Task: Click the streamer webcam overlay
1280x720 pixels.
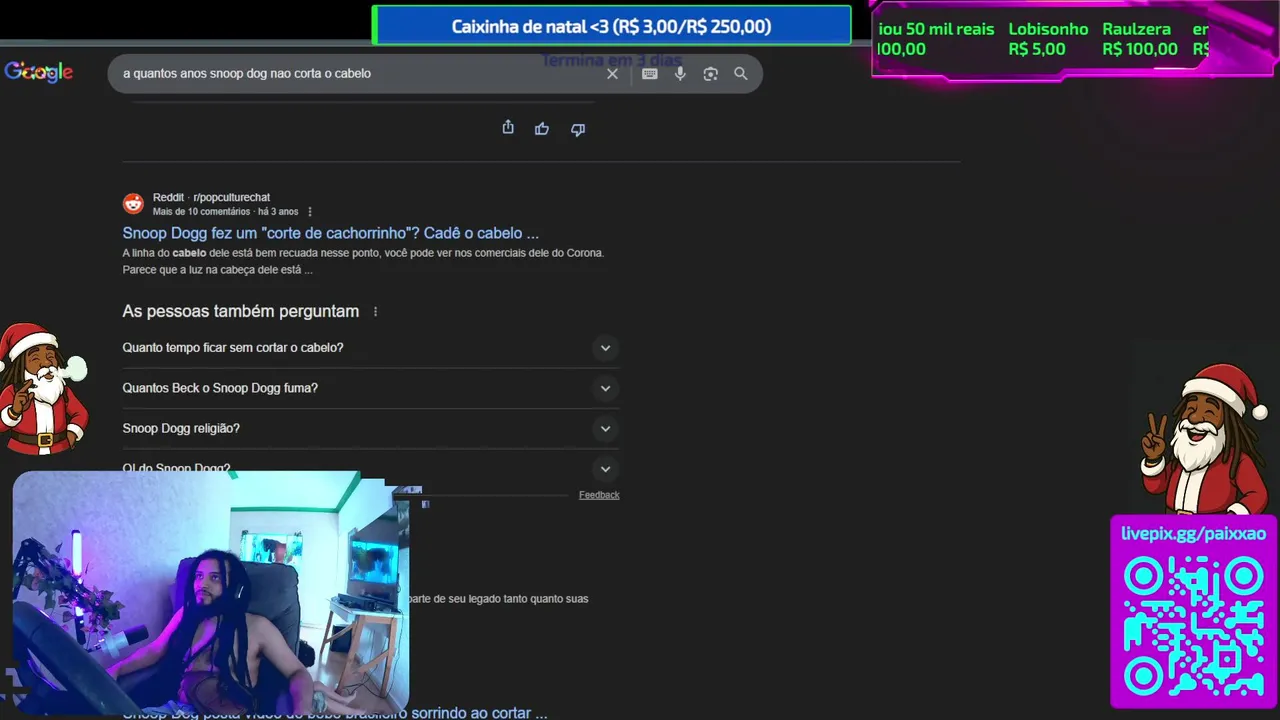Action: pos(211,593)
